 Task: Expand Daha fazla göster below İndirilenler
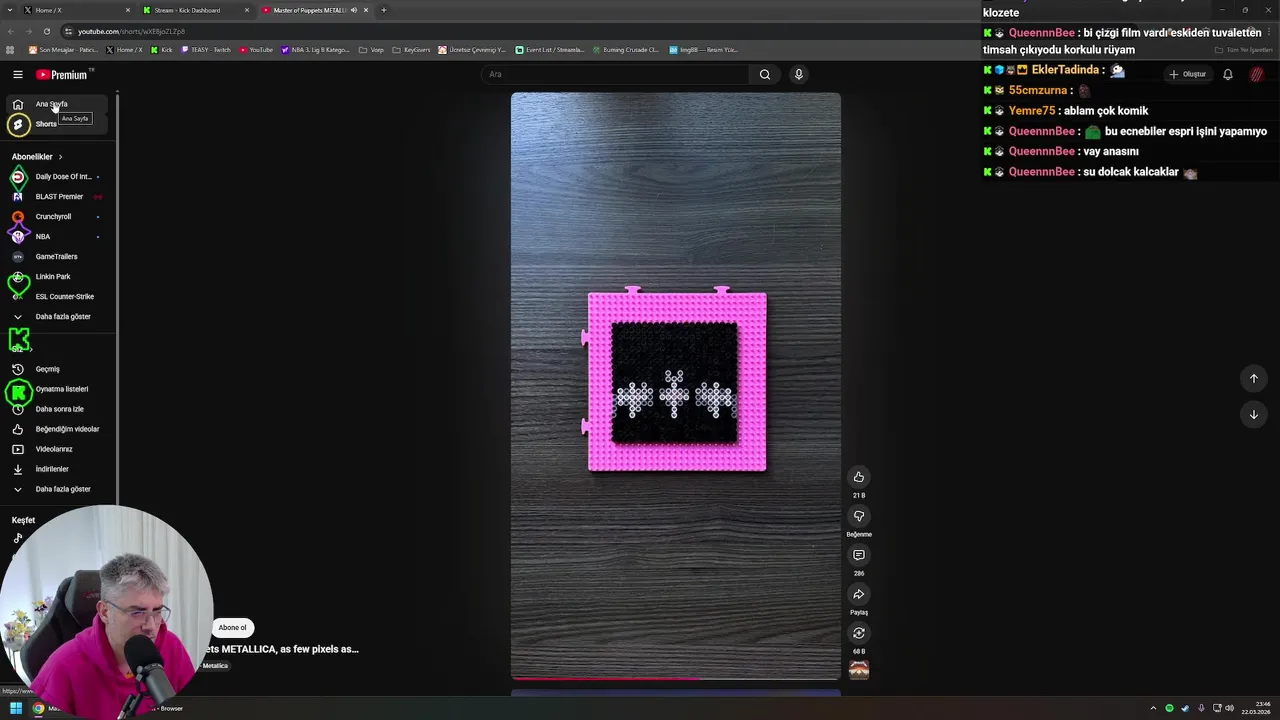[x=57, y=489]
